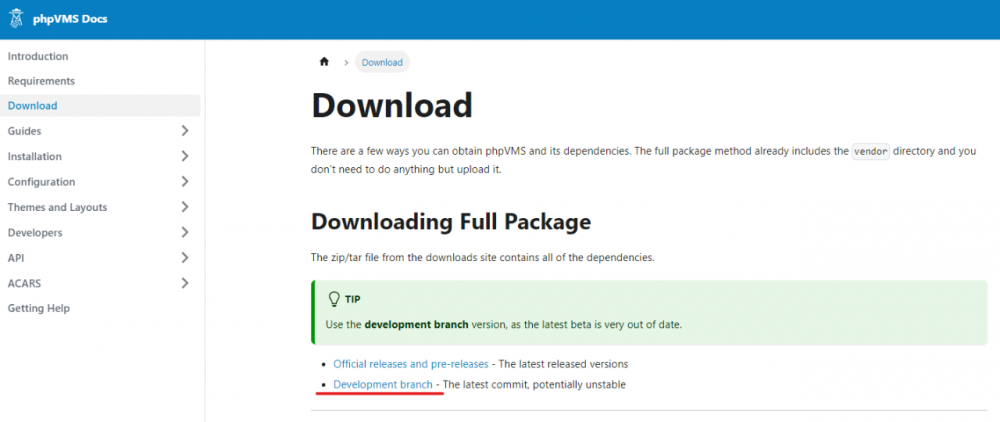
Task: Expand the ACARS section chevron
Action: 185,283
